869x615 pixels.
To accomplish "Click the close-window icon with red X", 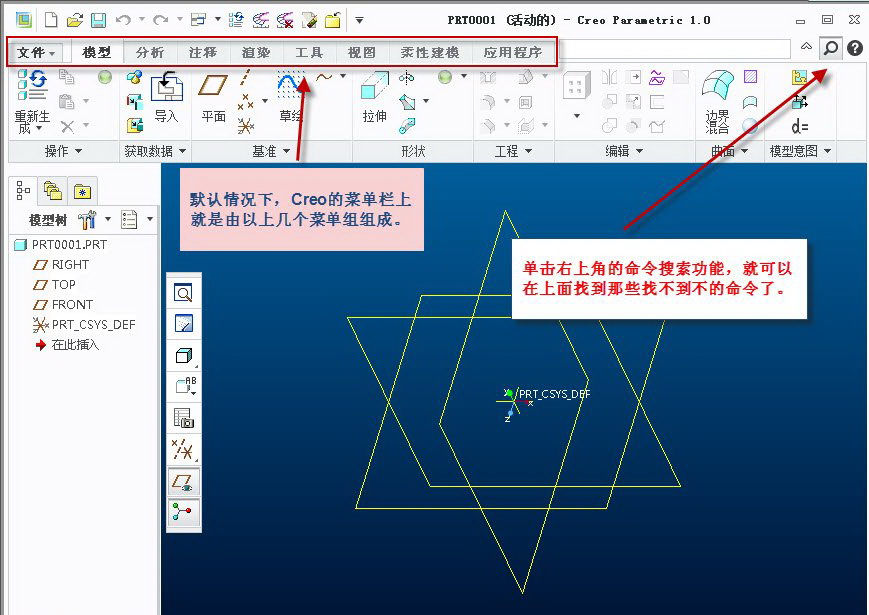I will pos(285,20).
